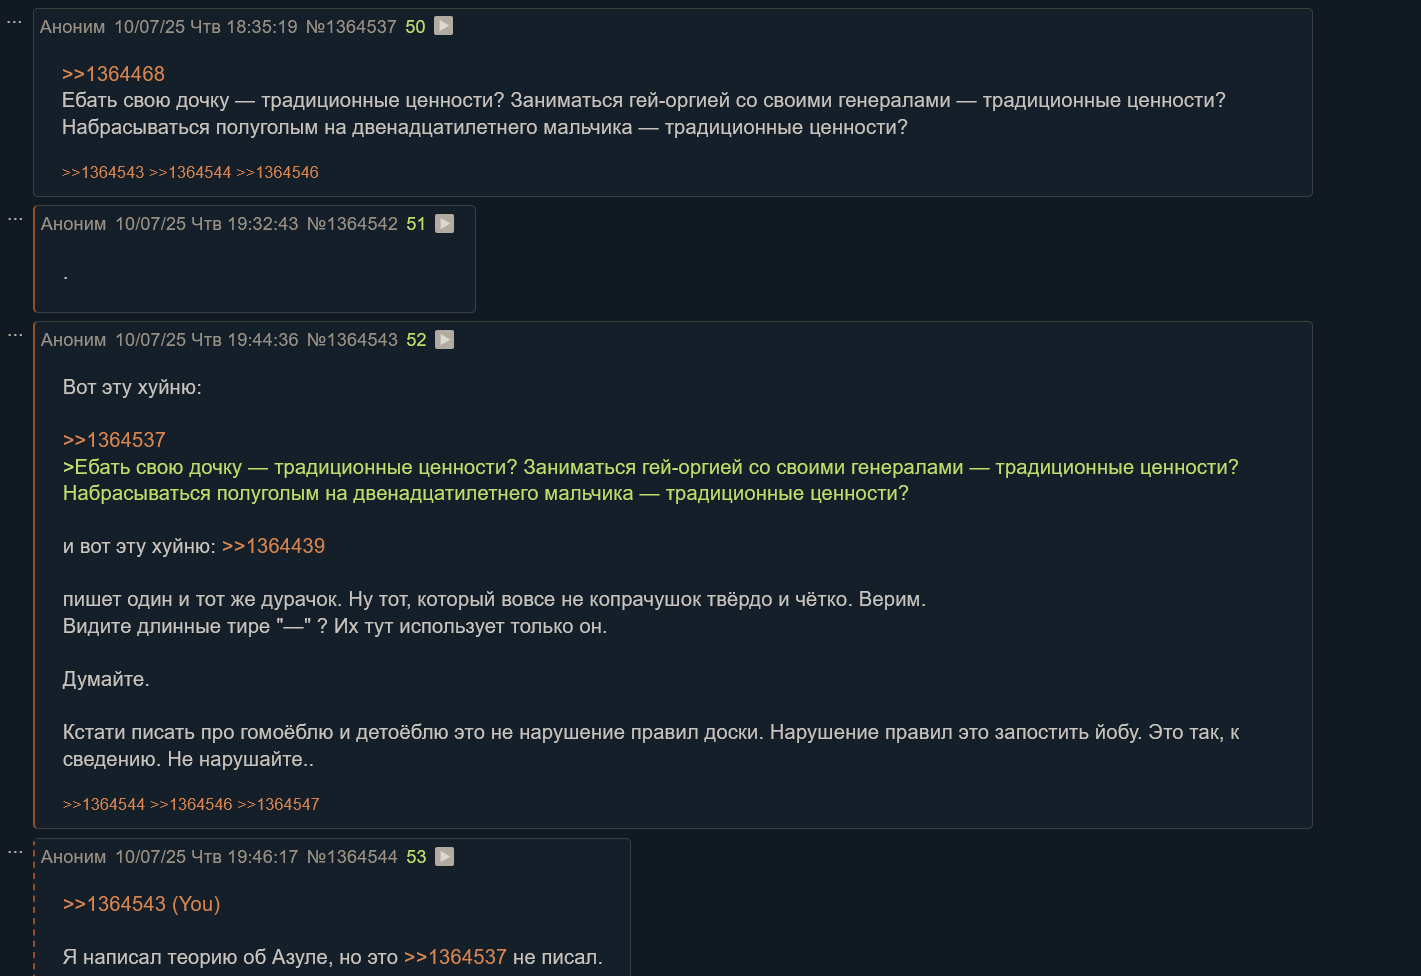This screenshot has height=976, width=1421.
Task: Click post number №1364537 to reply
Action: (351, 27)
